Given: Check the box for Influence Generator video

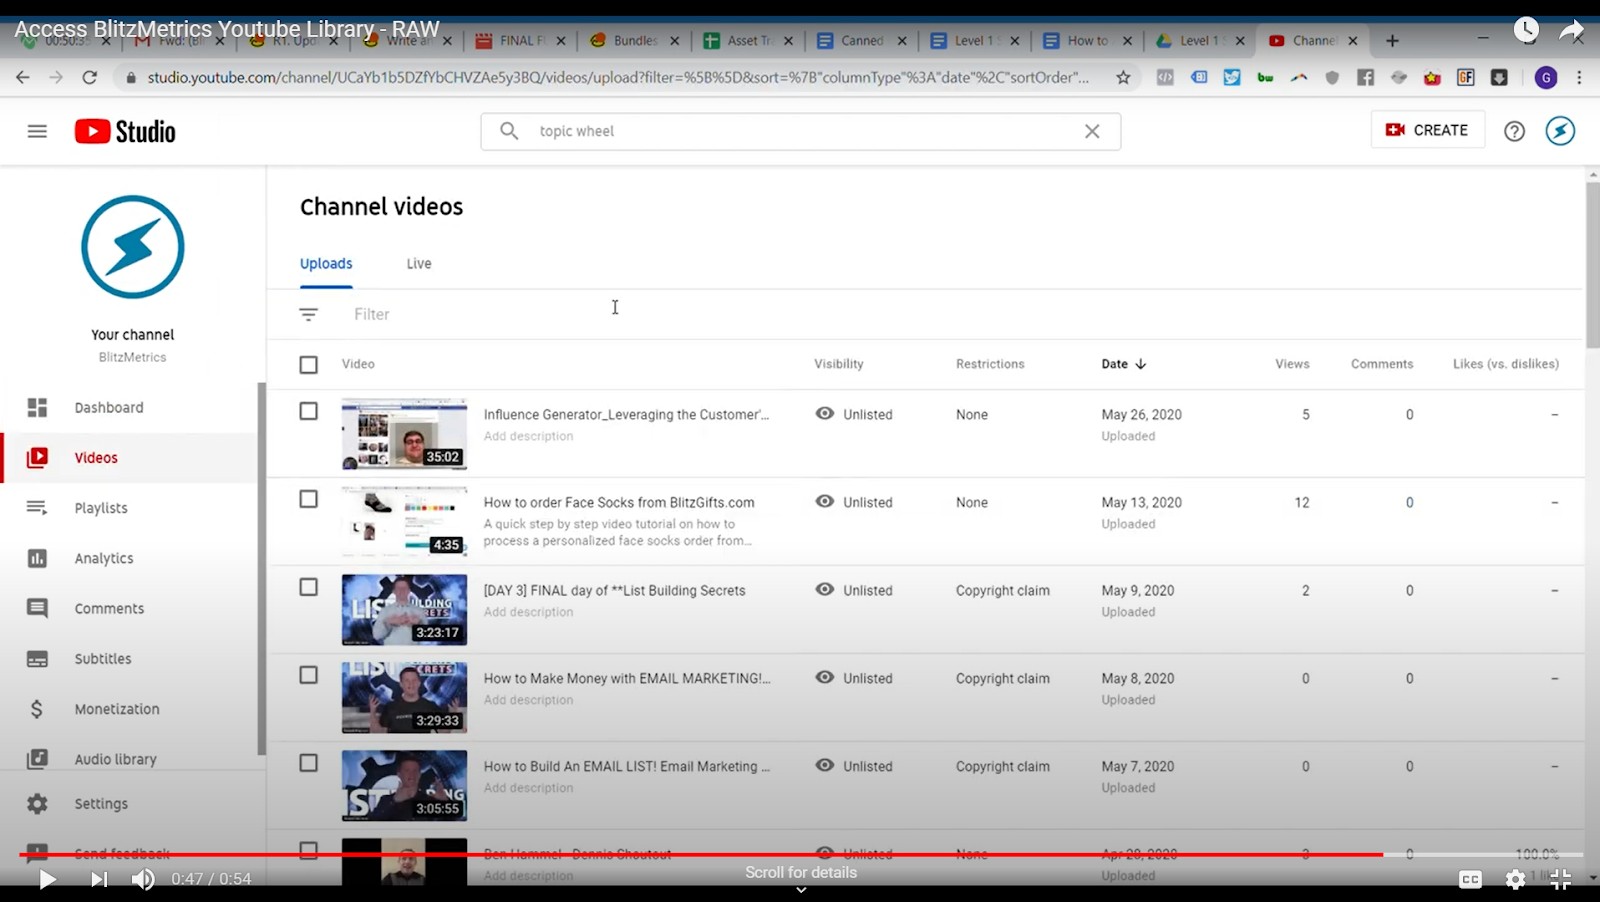Looking at the screenshot, I should click(x=309, y=411).
